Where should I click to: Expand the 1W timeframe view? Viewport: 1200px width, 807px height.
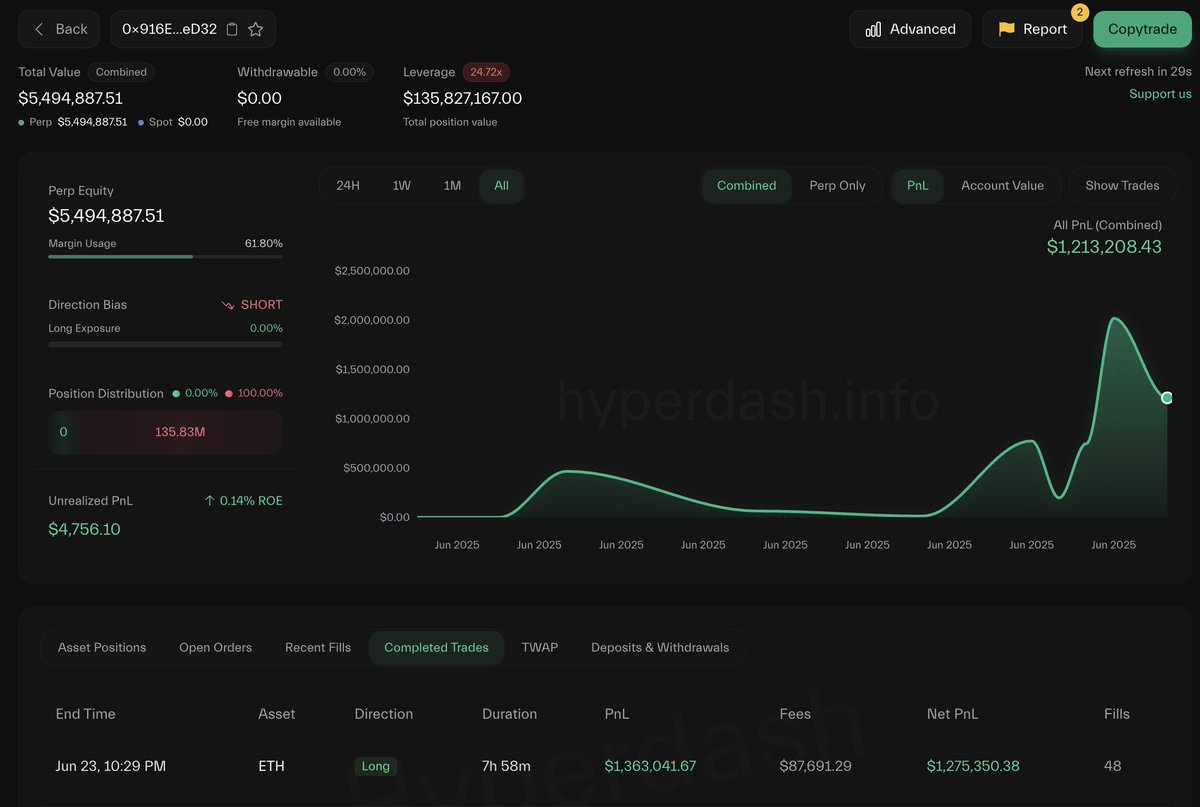[x=400, y=185]
